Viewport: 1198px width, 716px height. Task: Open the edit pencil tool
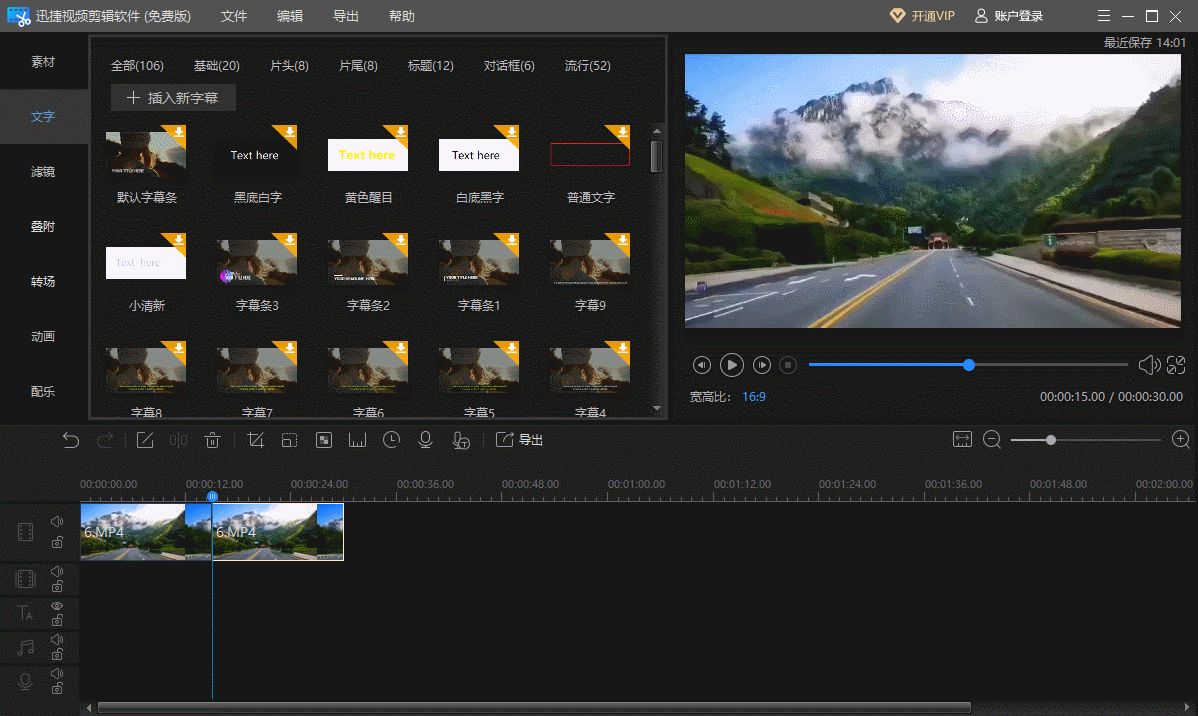click(x=144, y=440)
